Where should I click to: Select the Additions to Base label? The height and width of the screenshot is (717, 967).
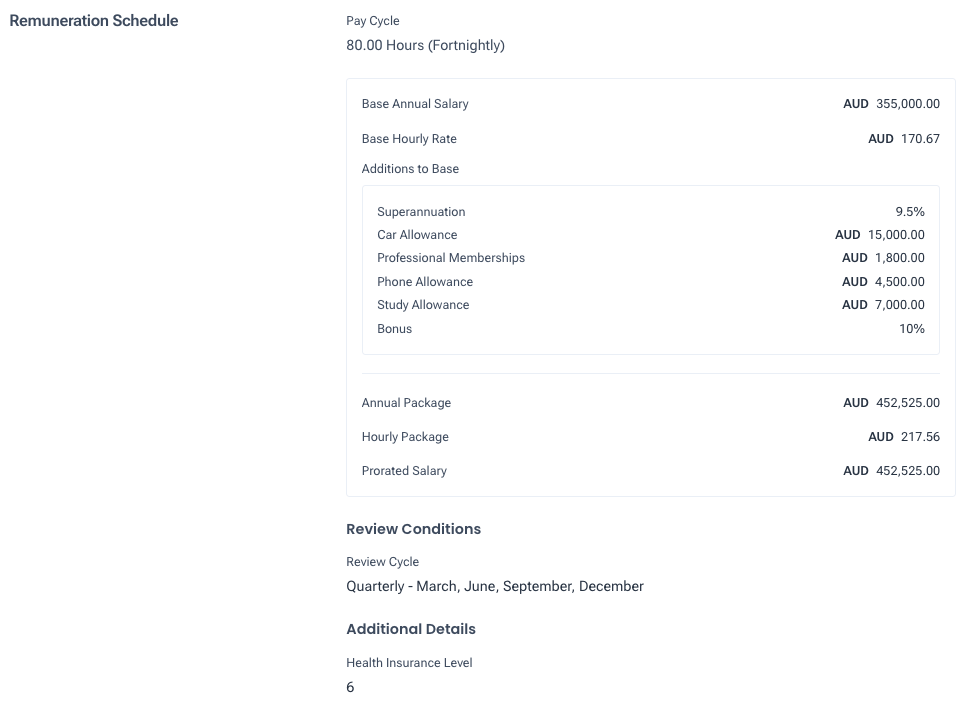pos(410,169)
